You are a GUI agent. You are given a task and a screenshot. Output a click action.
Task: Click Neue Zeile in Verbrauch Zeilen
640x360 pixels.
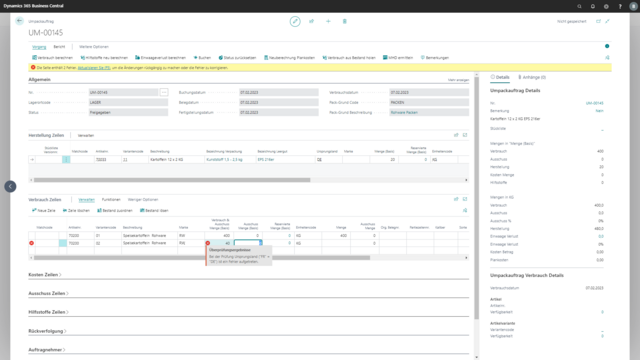44,211
